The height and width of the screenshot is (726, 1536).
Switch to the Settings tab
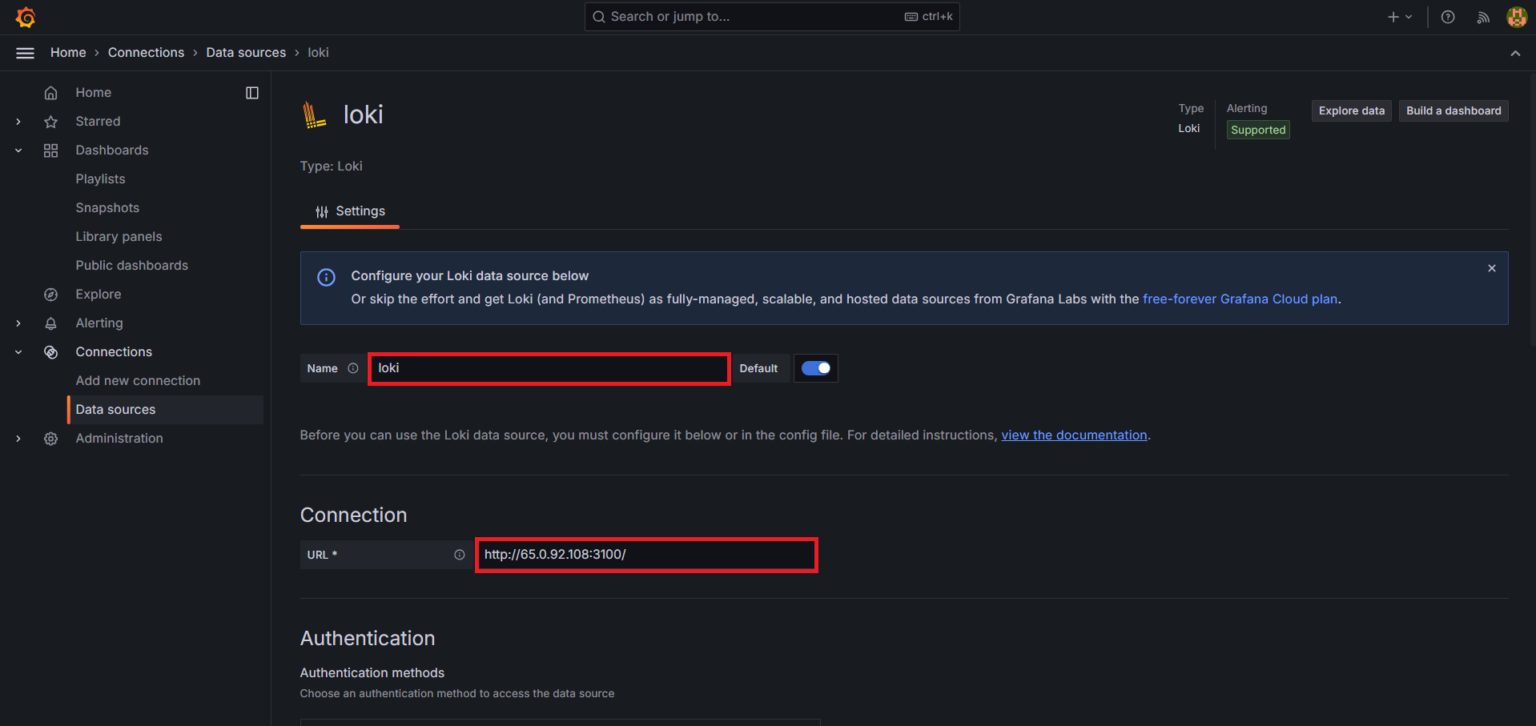[x=349, y=211]
